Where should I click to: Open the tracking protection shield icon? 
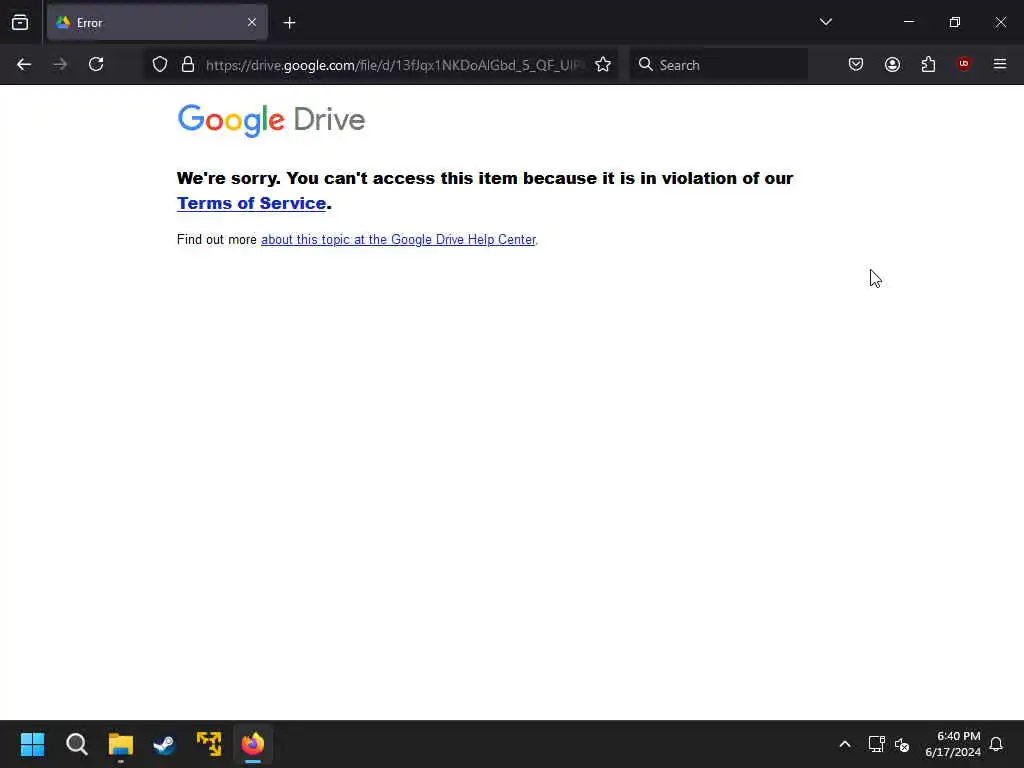pos(160,64)
